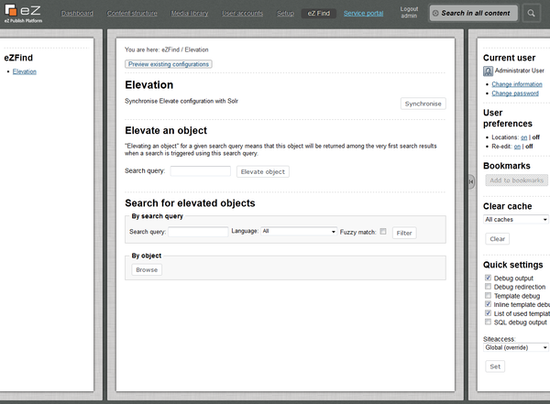
Task: Click the eZ Publish Platform logo
Action: 23,13
